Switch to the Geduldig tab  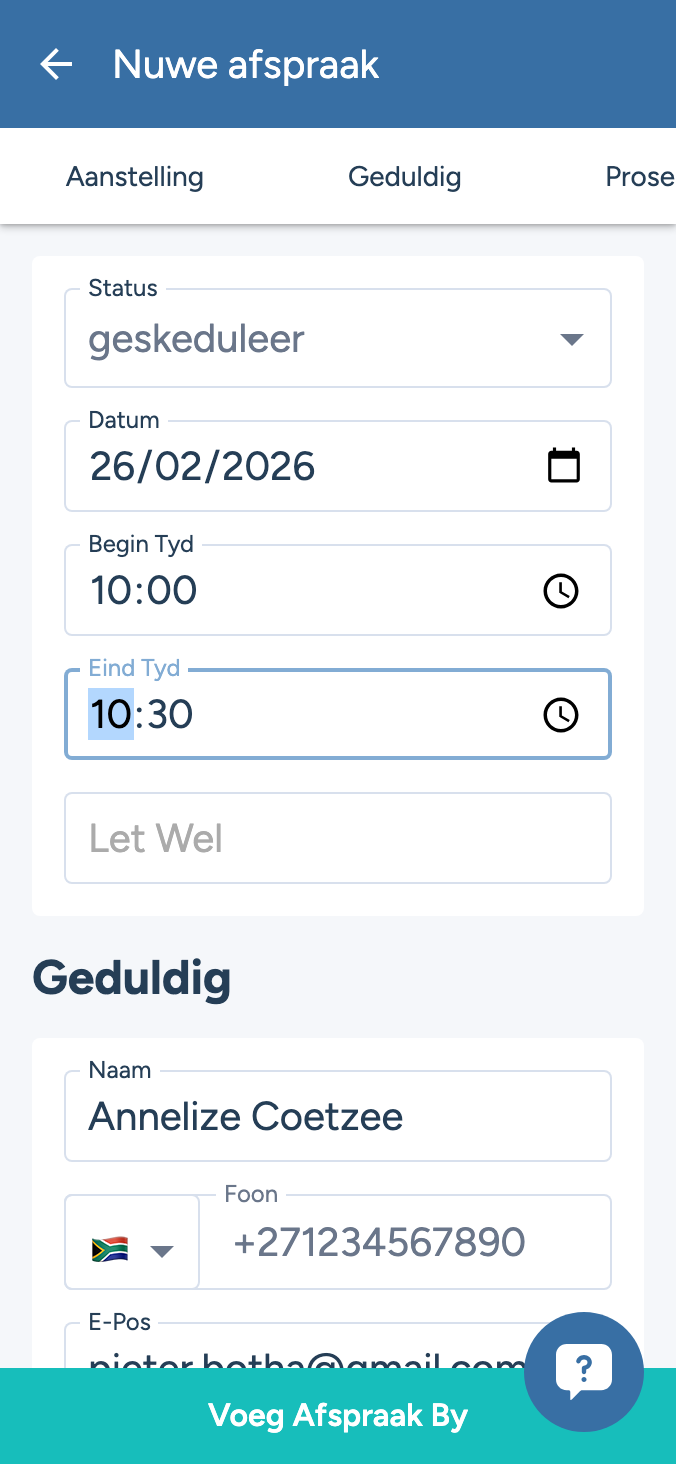[x=404, y=177]
